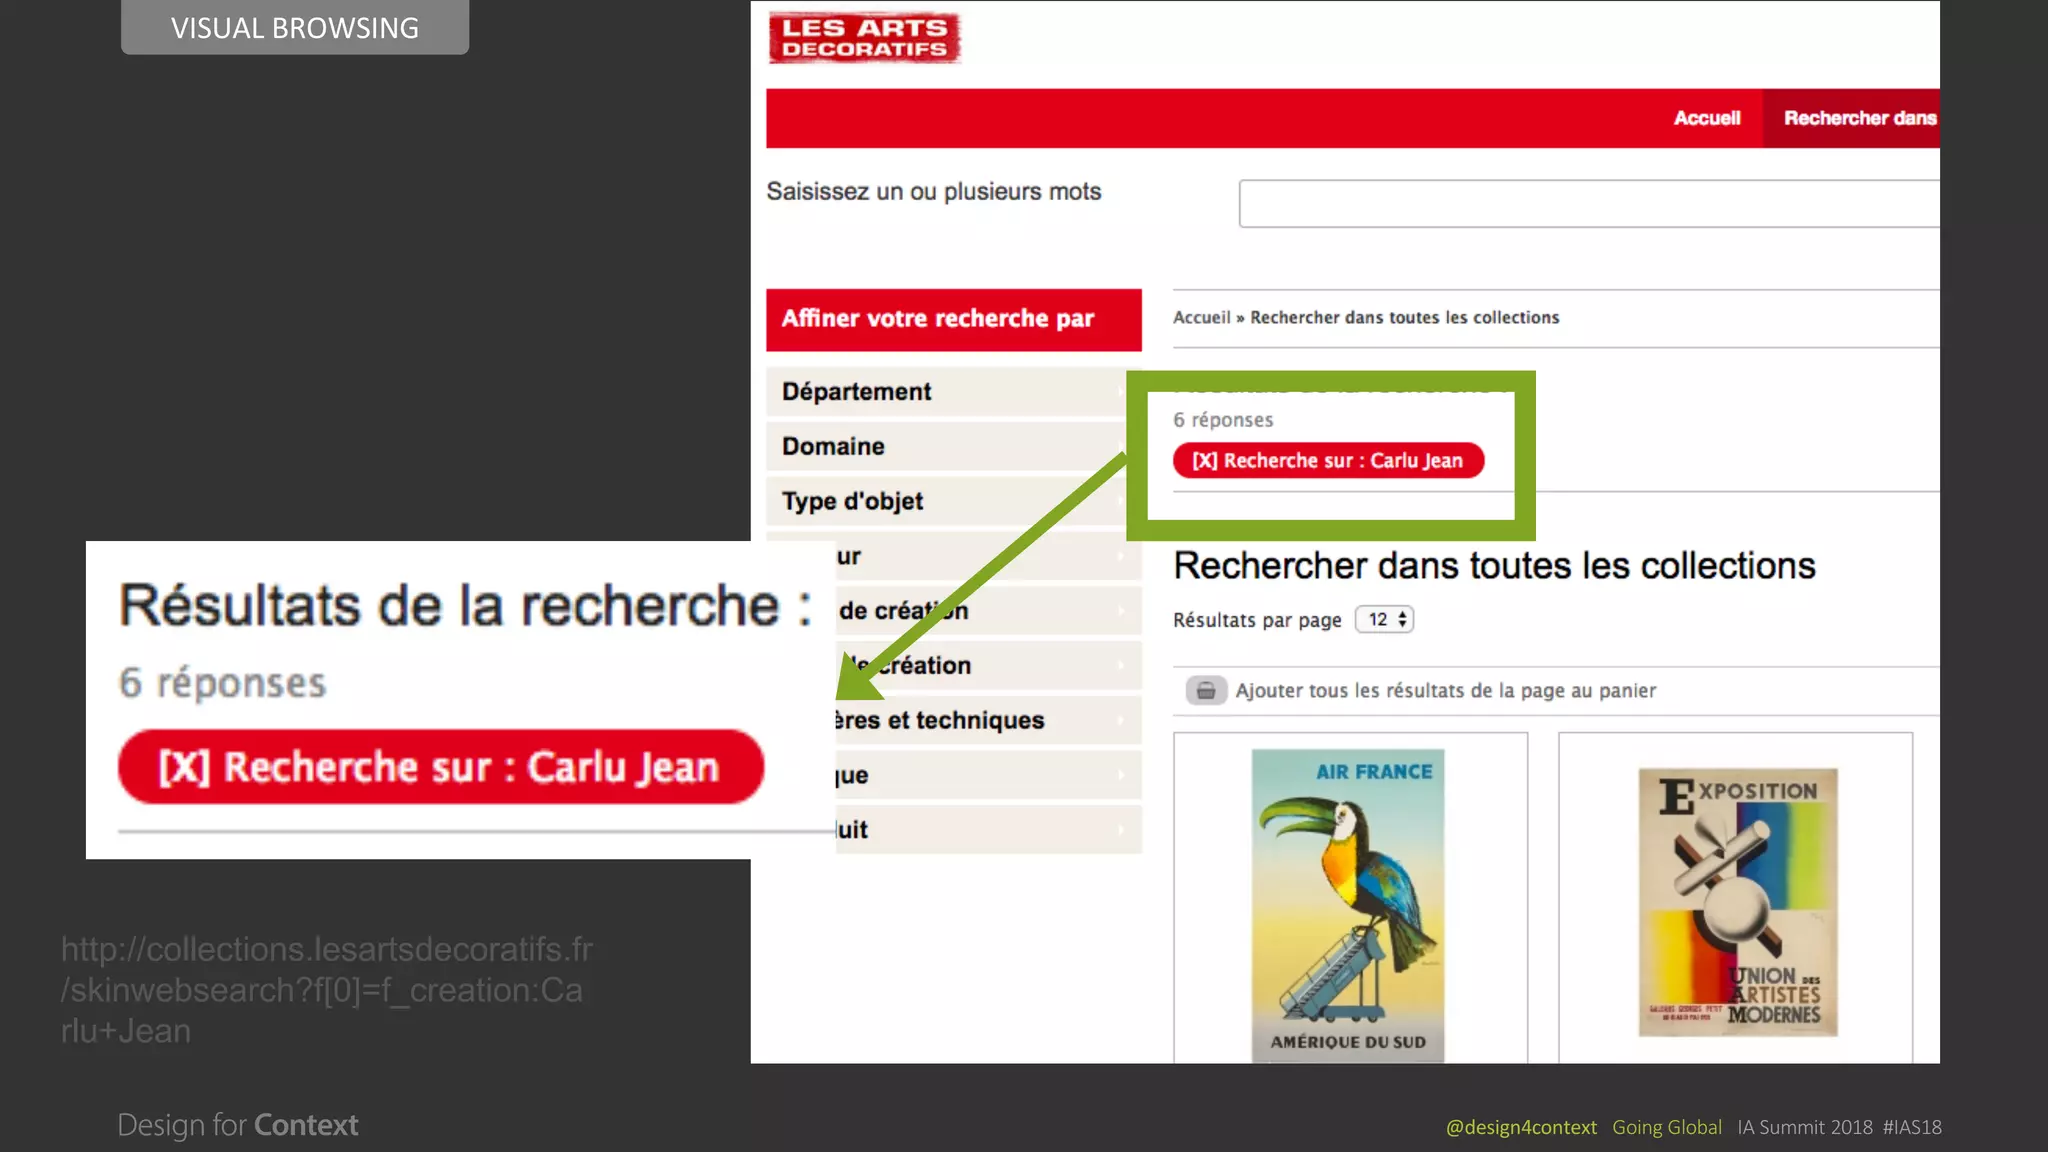Expand the Département filter
This screenshot has width=2048, height=1152.
pos(953,392)
